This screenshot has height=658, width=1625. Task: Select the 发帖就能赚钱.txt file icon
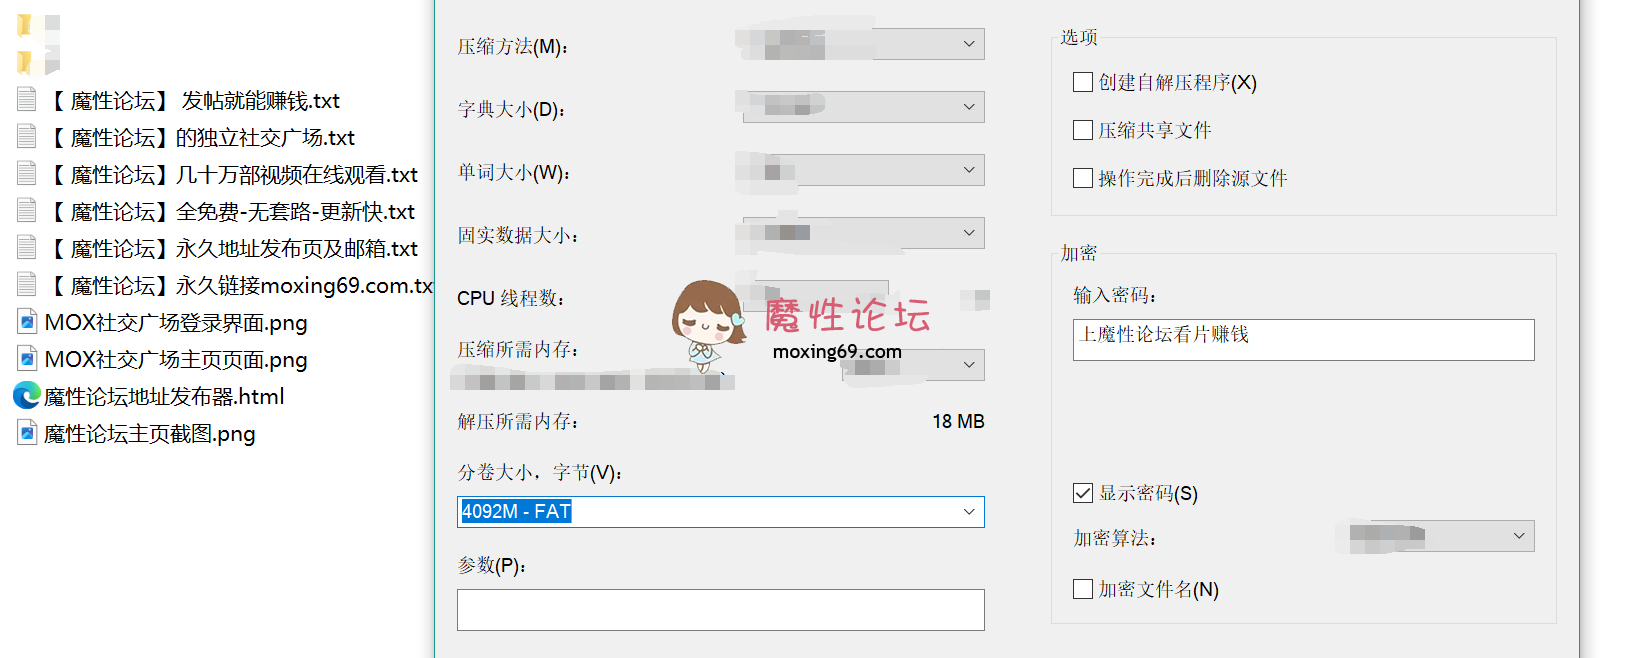tap(27, 99)
